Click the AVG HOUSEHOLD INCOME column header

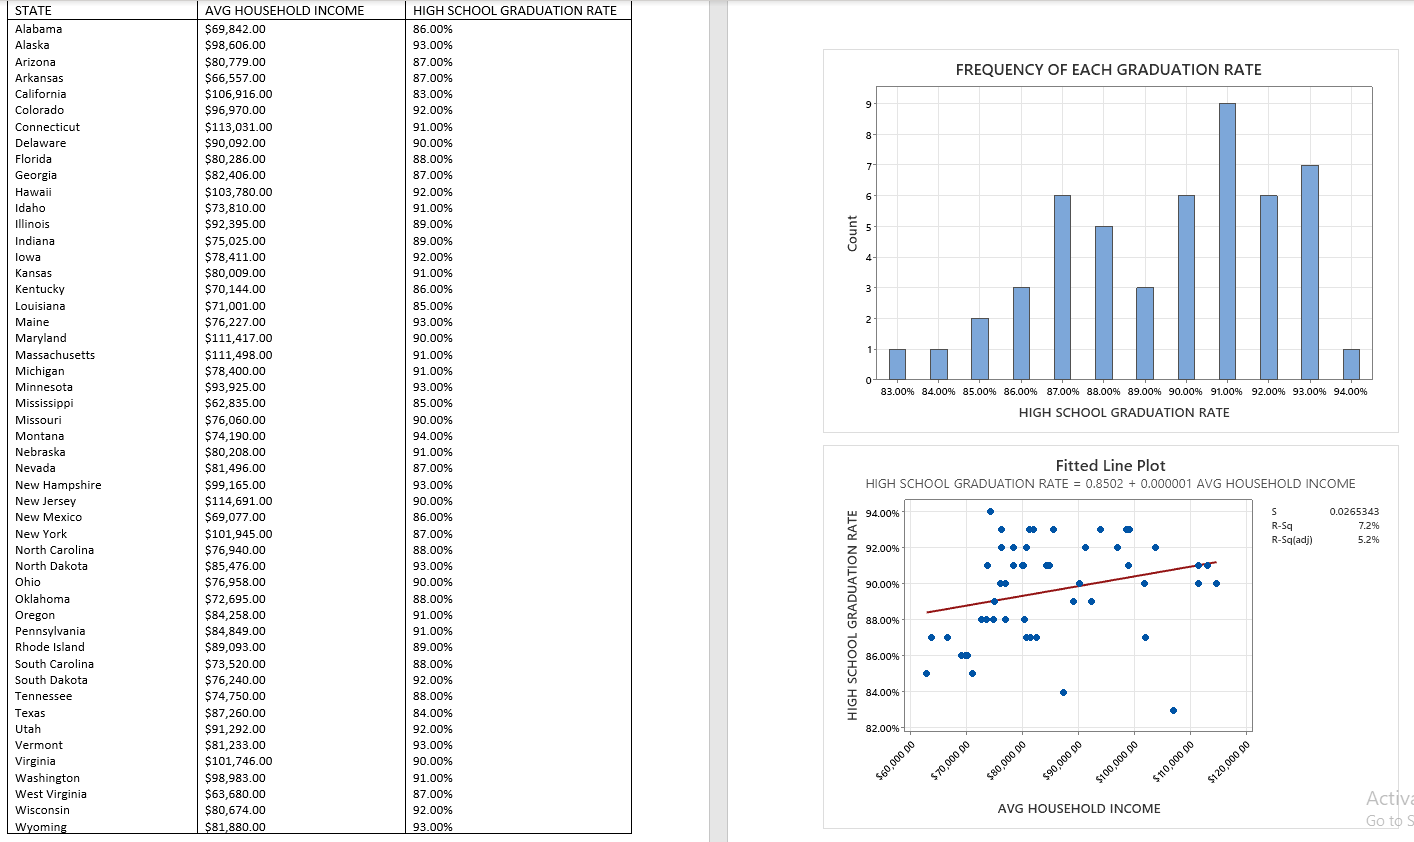coord(285,11)
